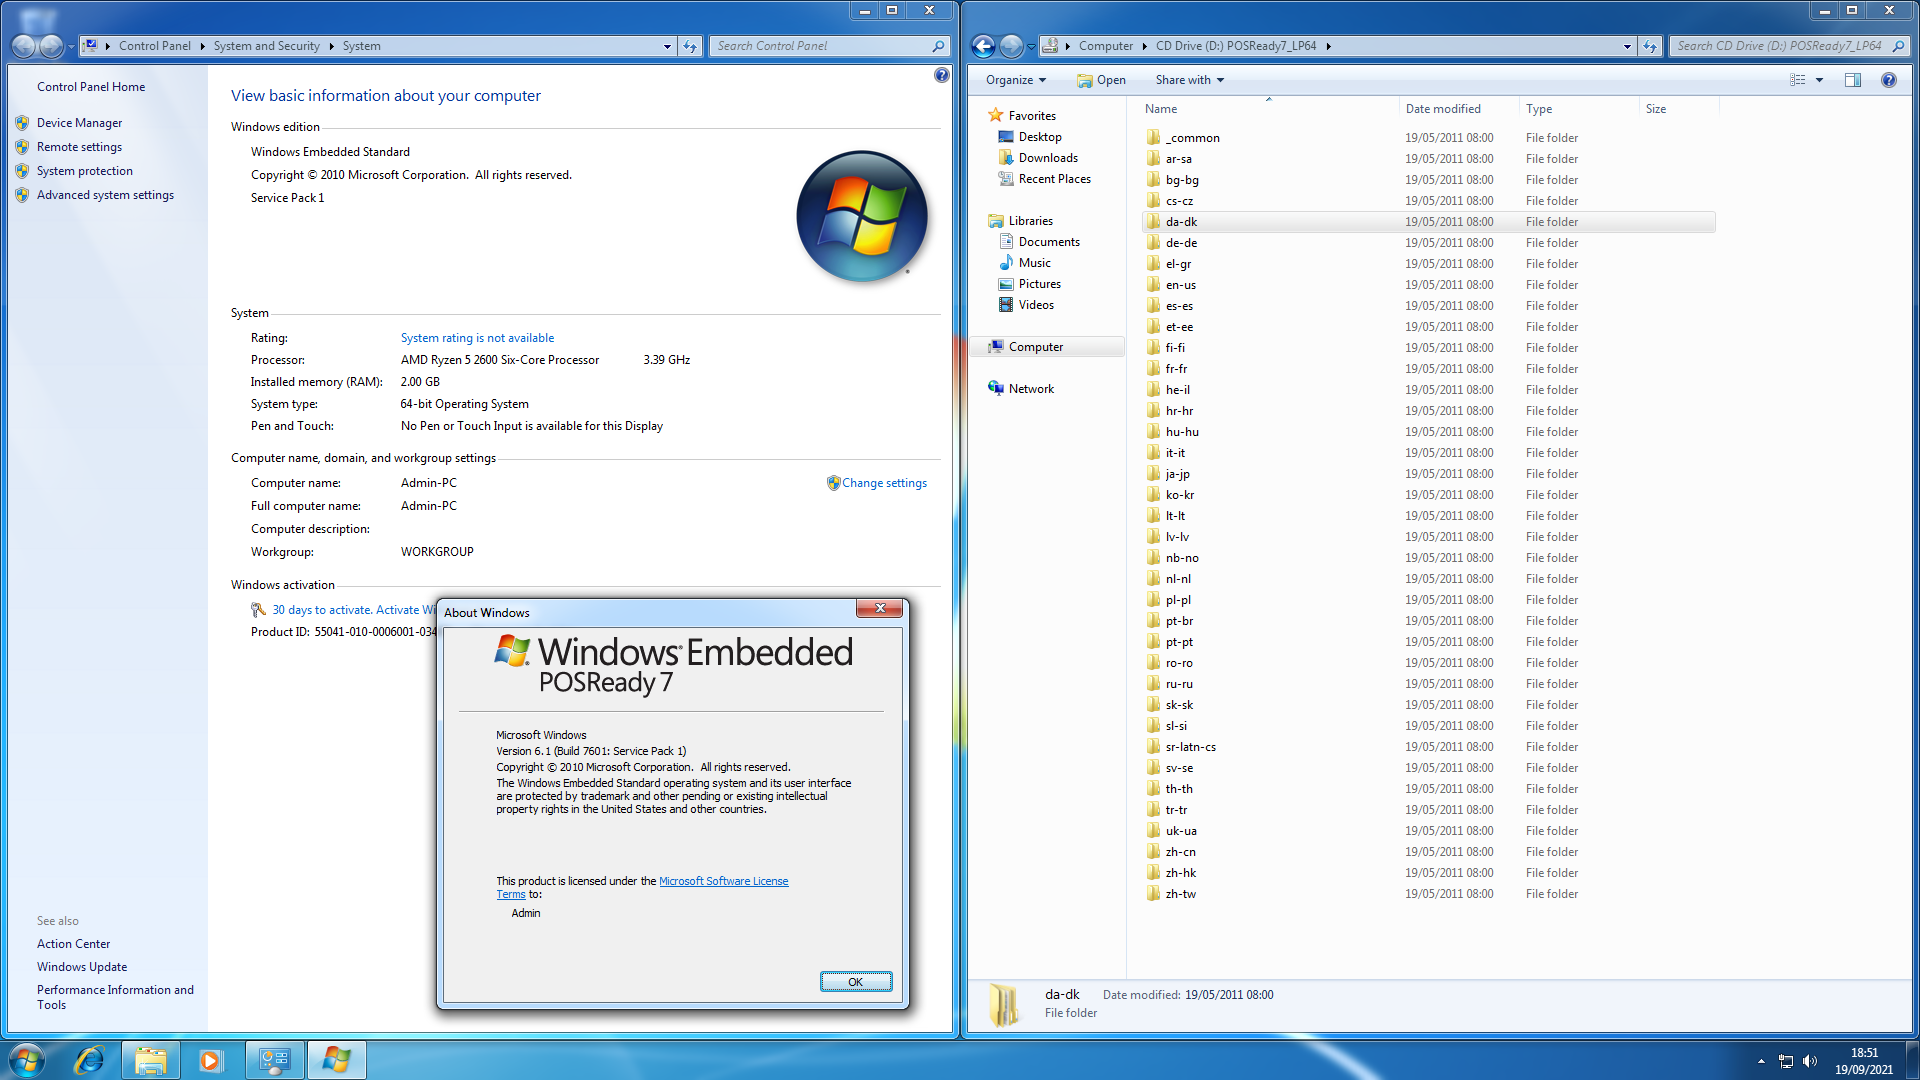The image size is (1920, 1080).
Task: Click the 30 days to activate link
Action: coord(354,610)
